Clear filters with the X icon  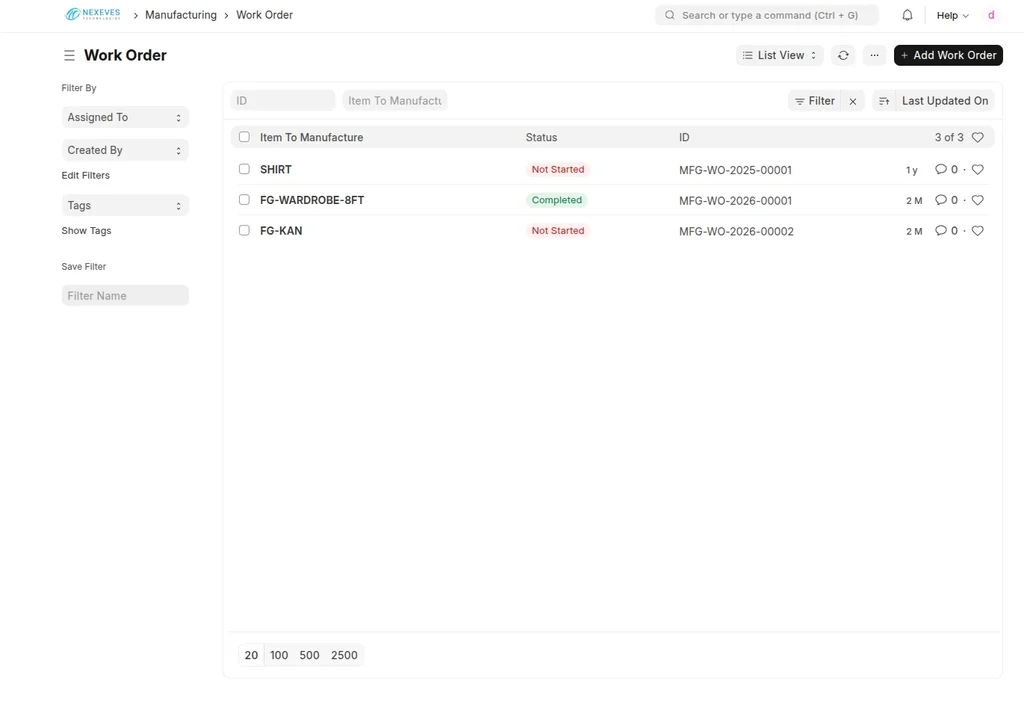(x=853, y=101)
